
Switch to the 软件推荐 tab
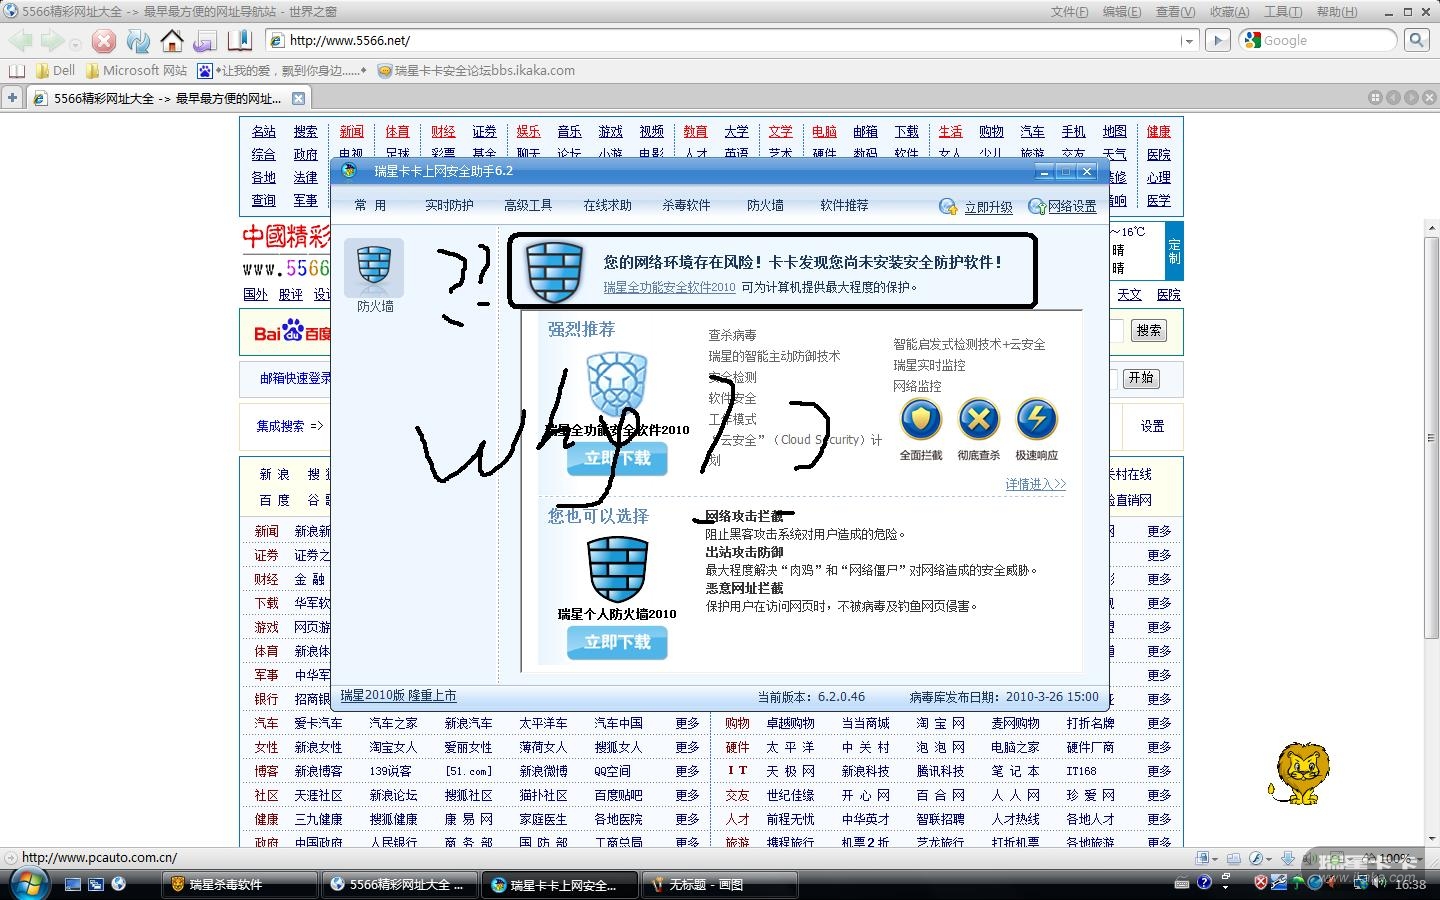coord(844,206)
